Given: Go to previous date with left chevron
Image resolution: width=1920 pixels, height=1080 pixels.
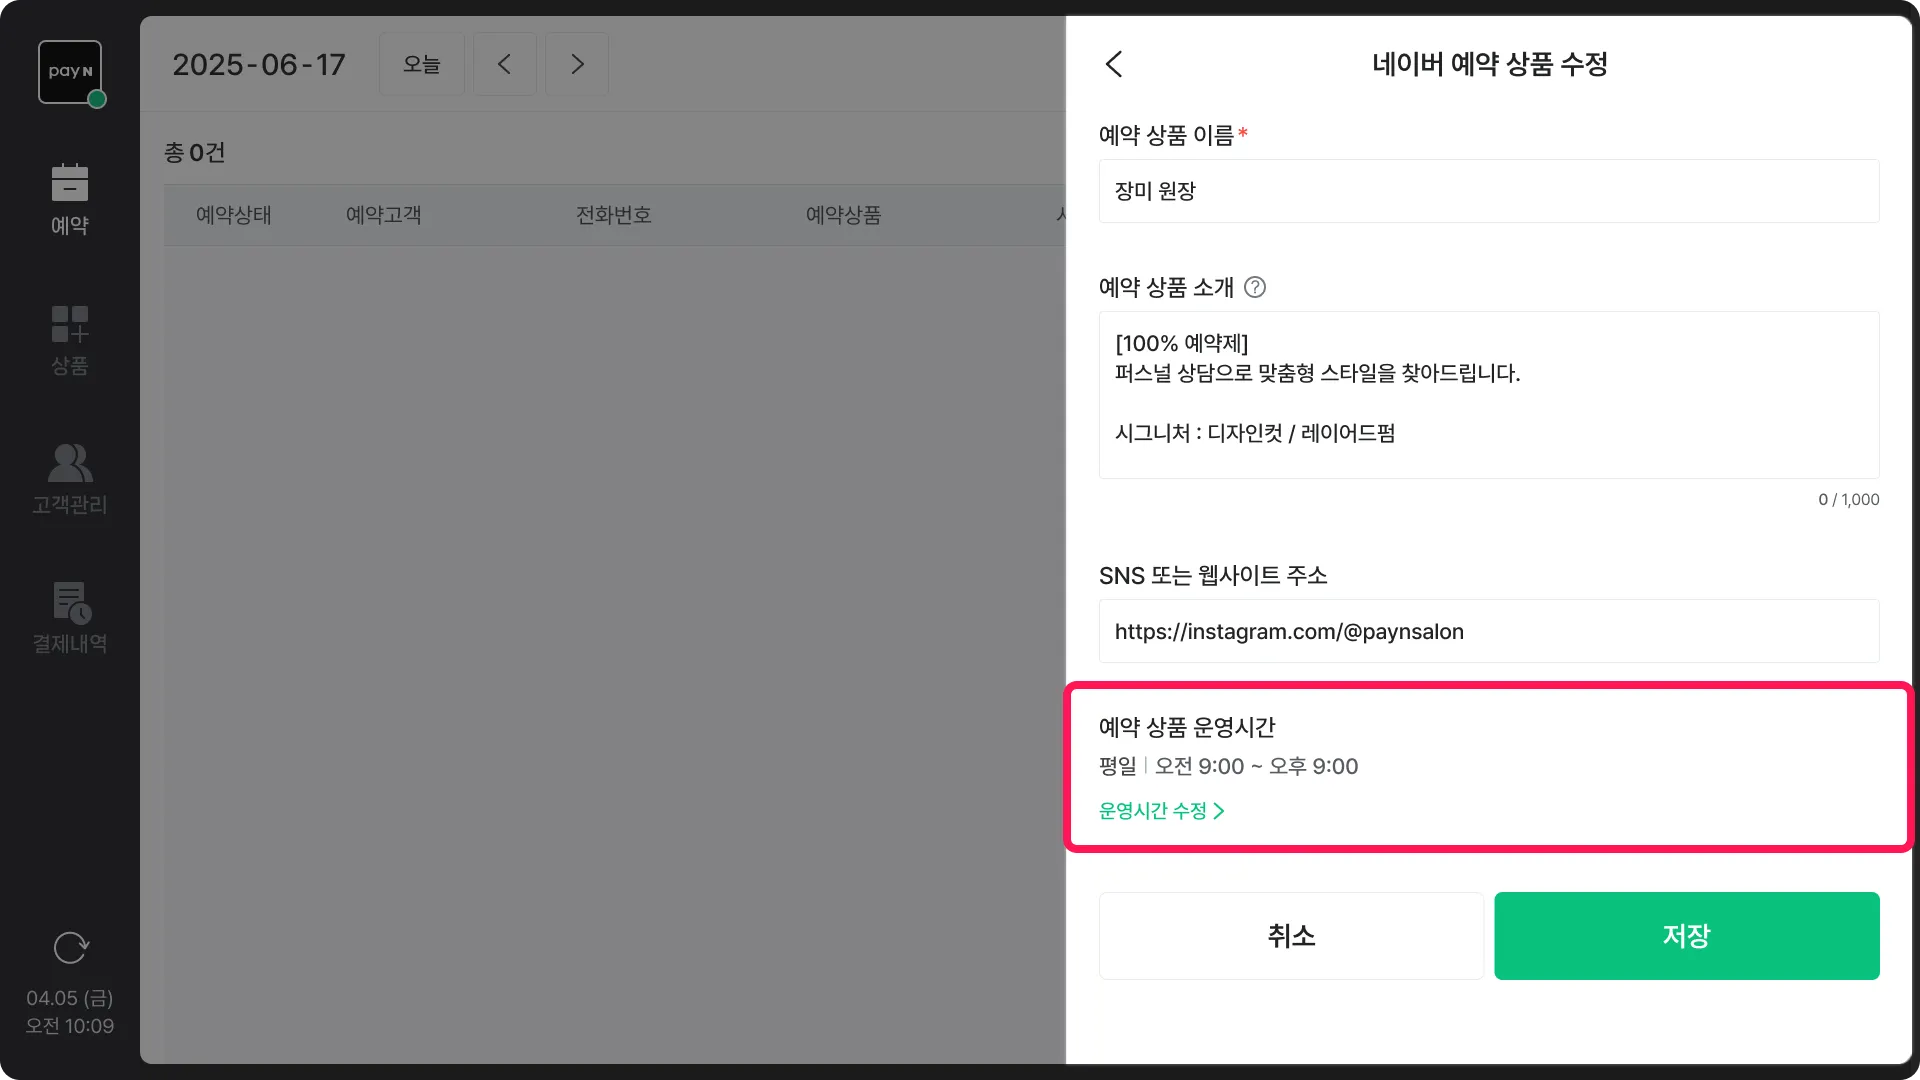Looking at the screenshot, I should [x=504, y=64].
